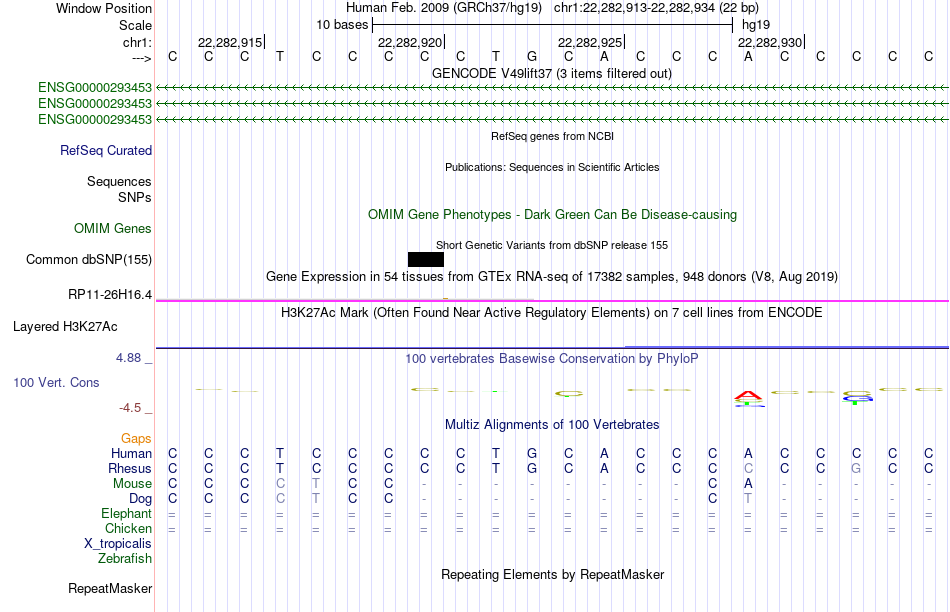Click the G base in the reference sequence row

532,56
